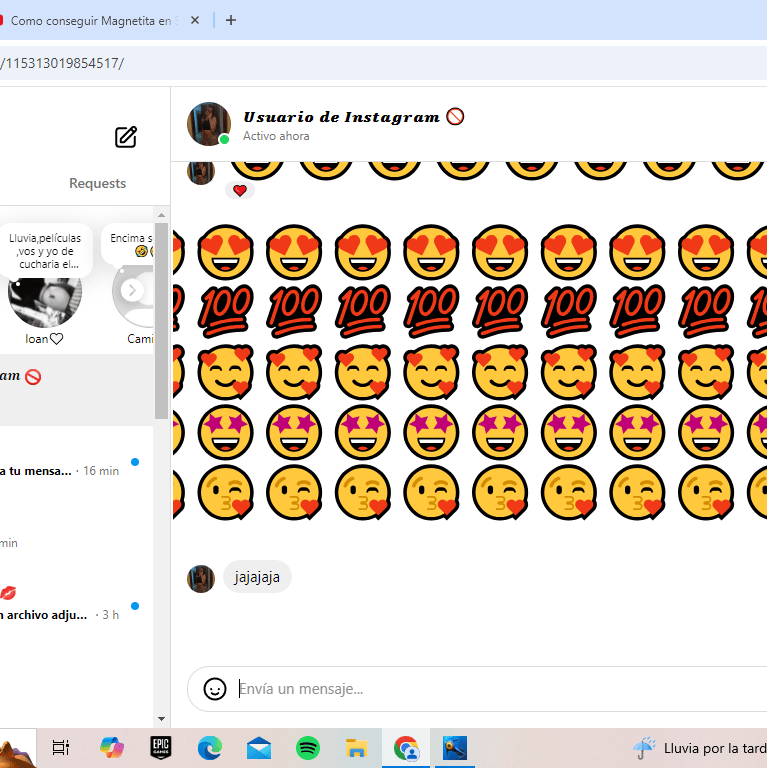Image resolution: width=767 pixels, height=768 pixels.
Task: Open Spotify from the taskbar
Action: click(x=308, y=748)
